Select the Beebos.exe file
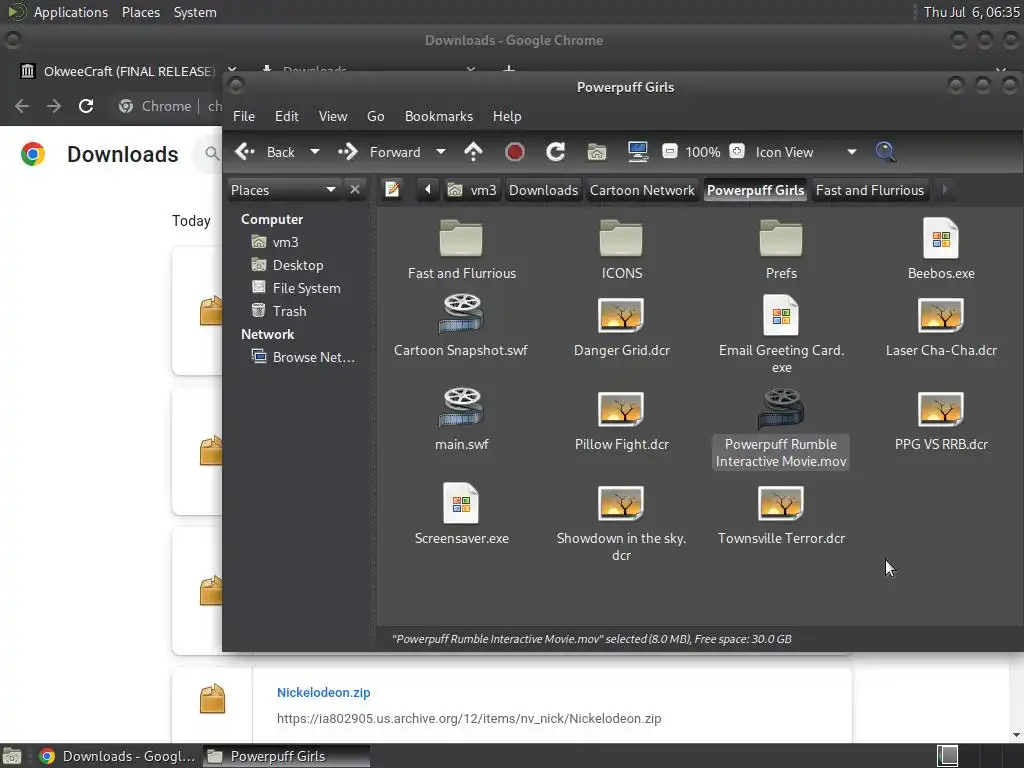The height and width of the screenshot is (768, 1024). coord(941,250)
